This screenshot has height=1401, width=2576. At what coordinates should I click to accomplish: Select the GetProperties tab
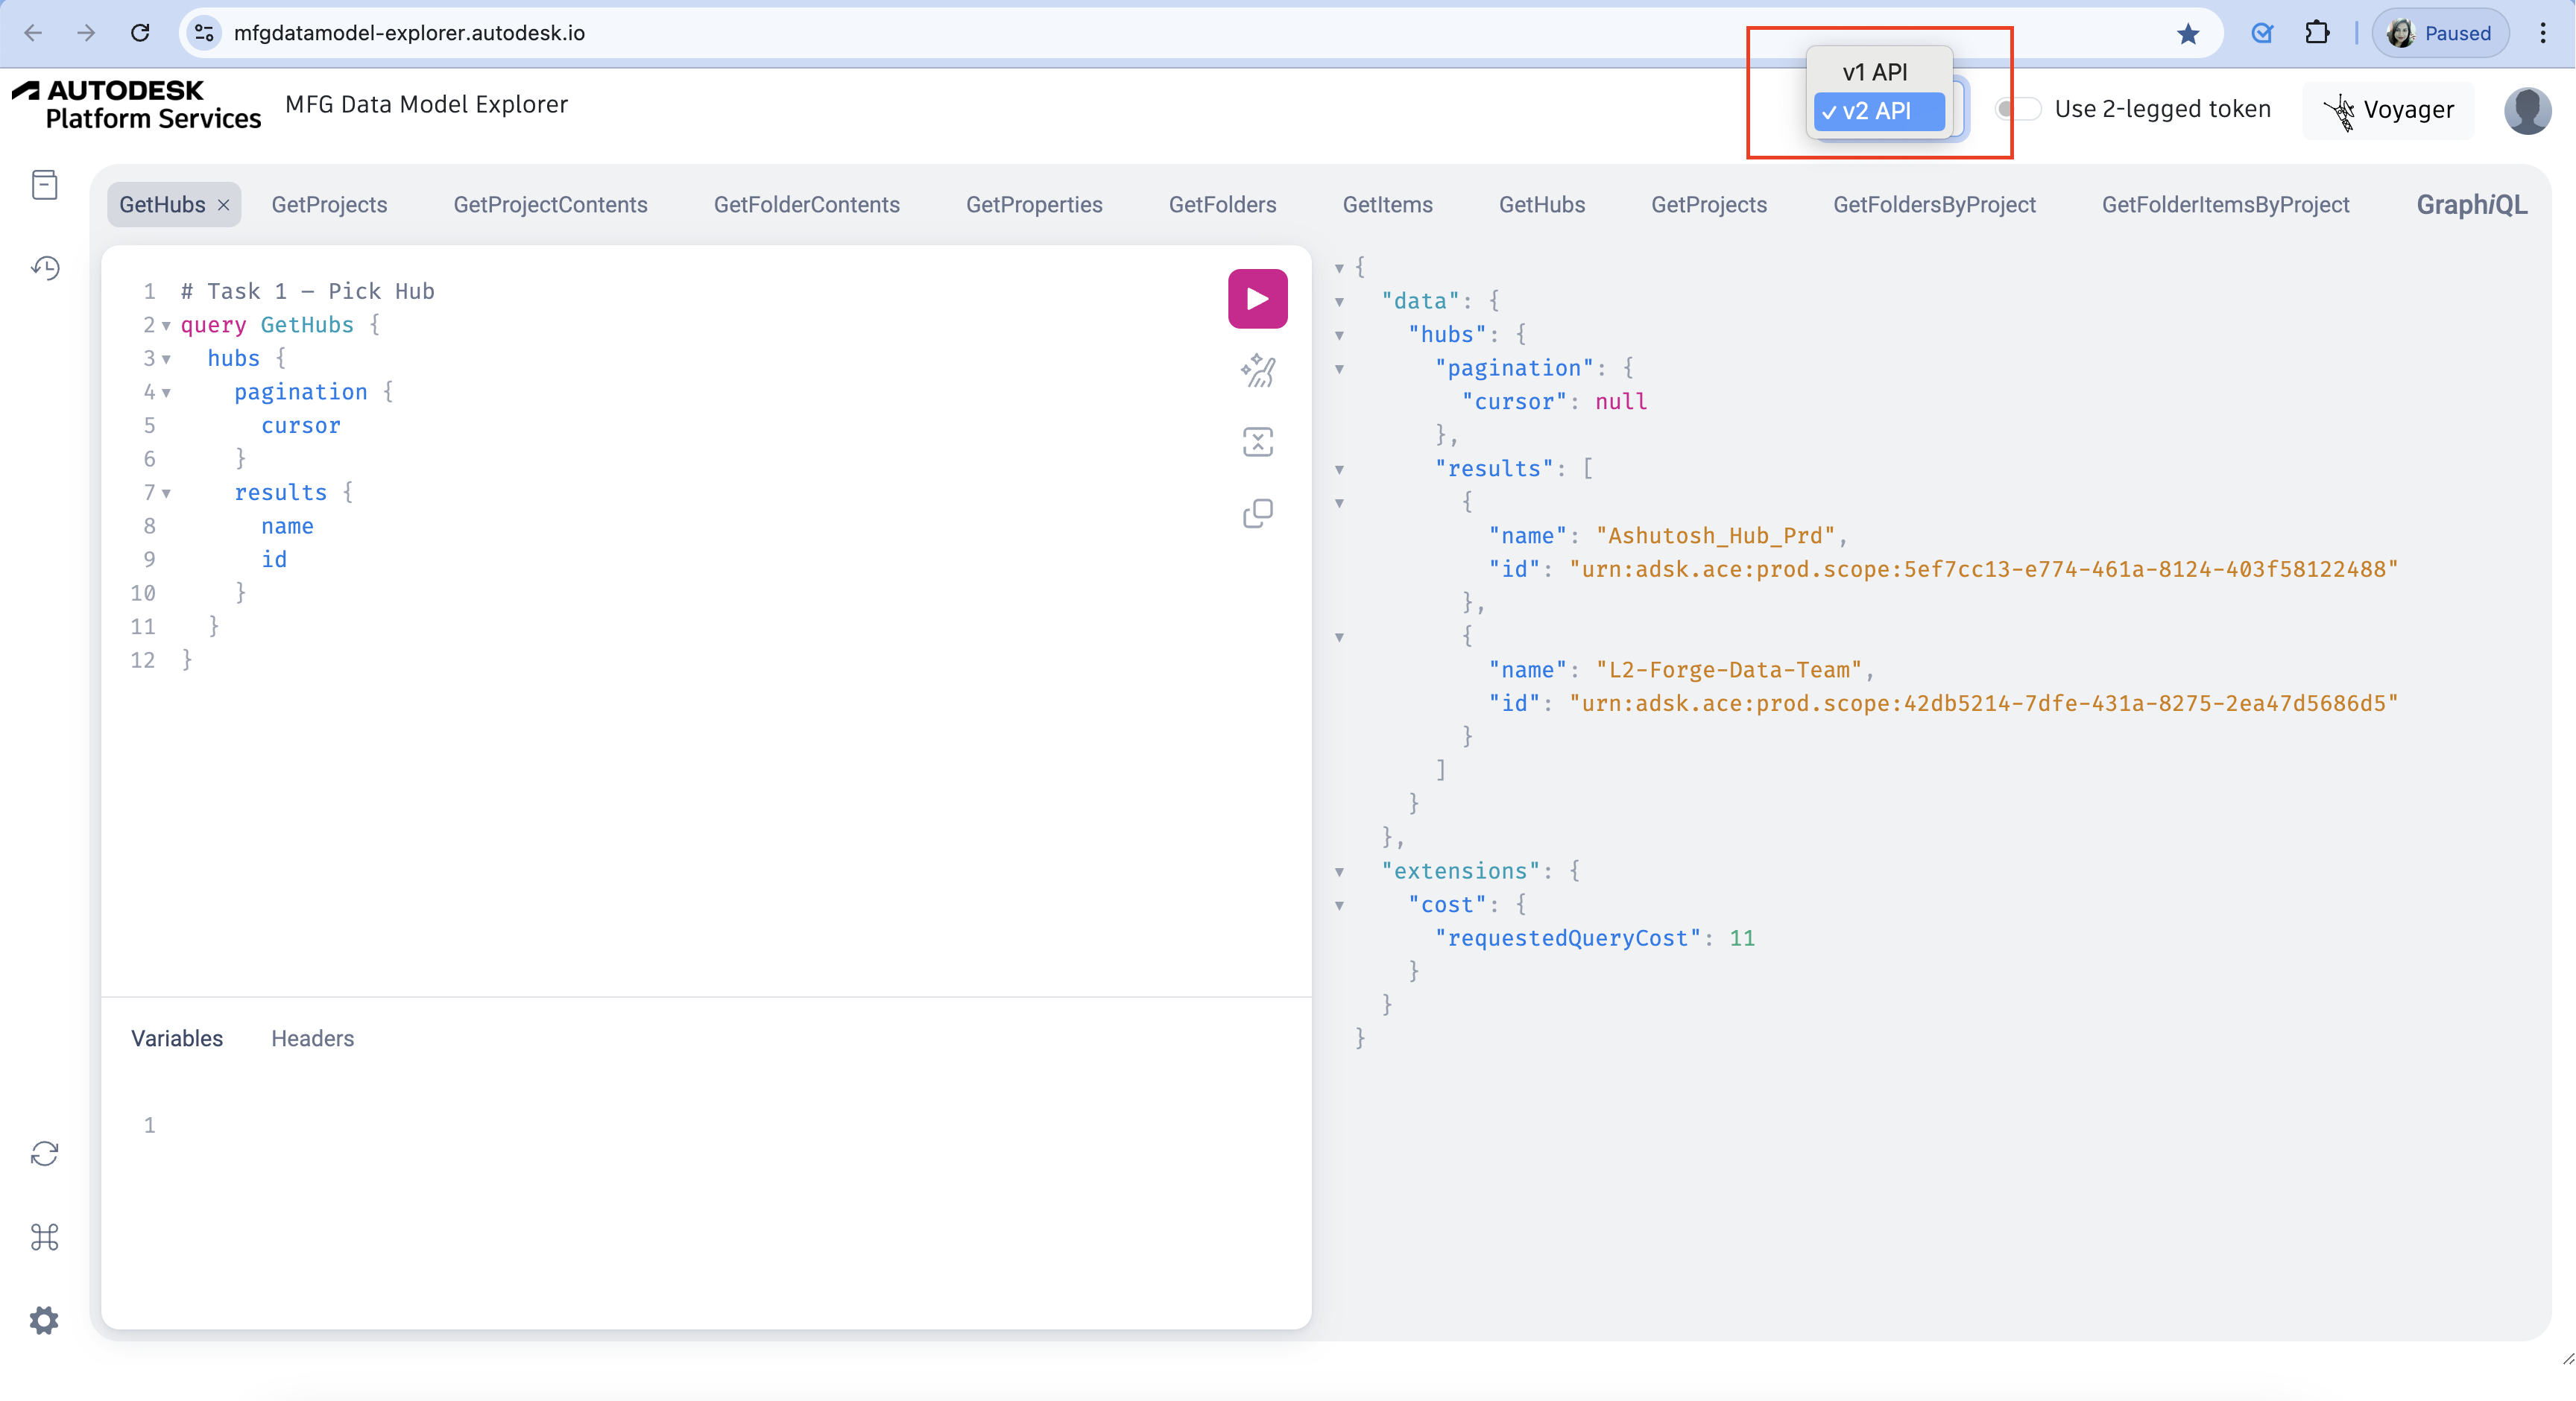[x=1034, y=205]
